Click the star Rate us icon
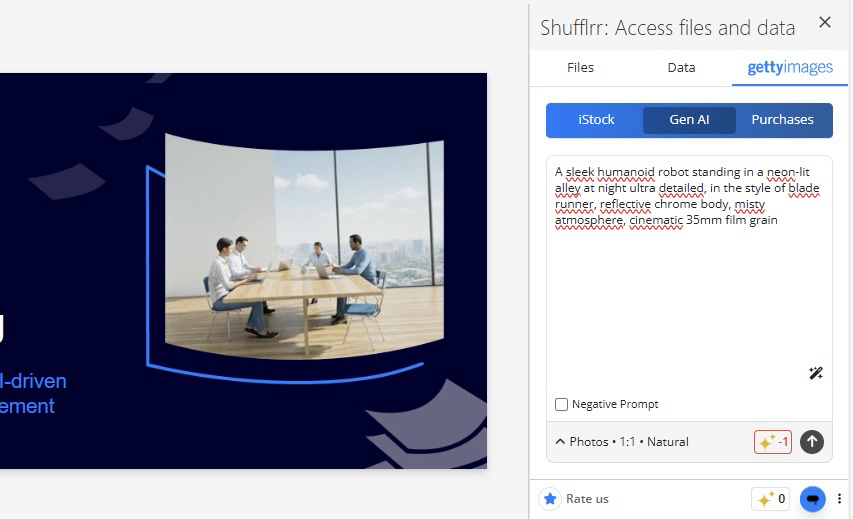Screen dimensions: 853x519 pyautogui.click(x=550, y=499)
